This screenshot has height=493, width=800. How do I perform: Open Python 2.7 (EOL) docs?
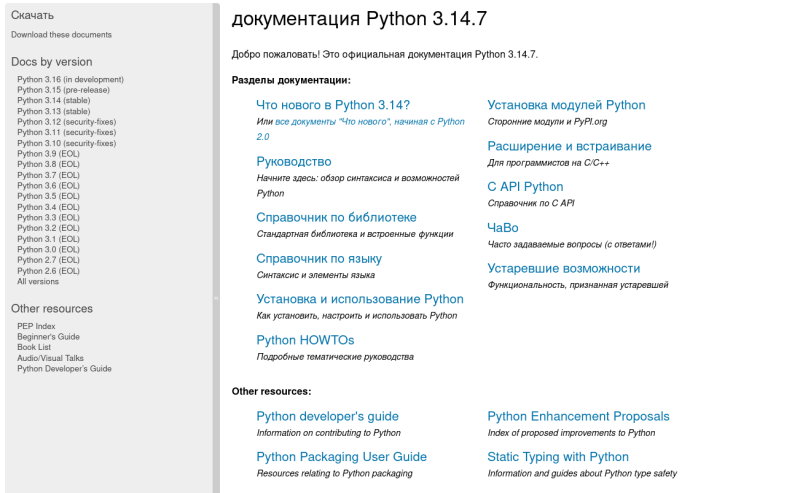48,260
